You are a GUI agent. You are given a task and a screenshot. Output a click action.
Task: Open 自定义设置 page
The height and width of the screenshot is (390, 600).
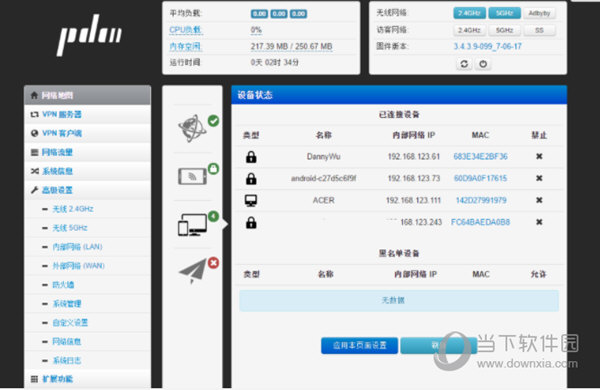(x=70, y=322)
